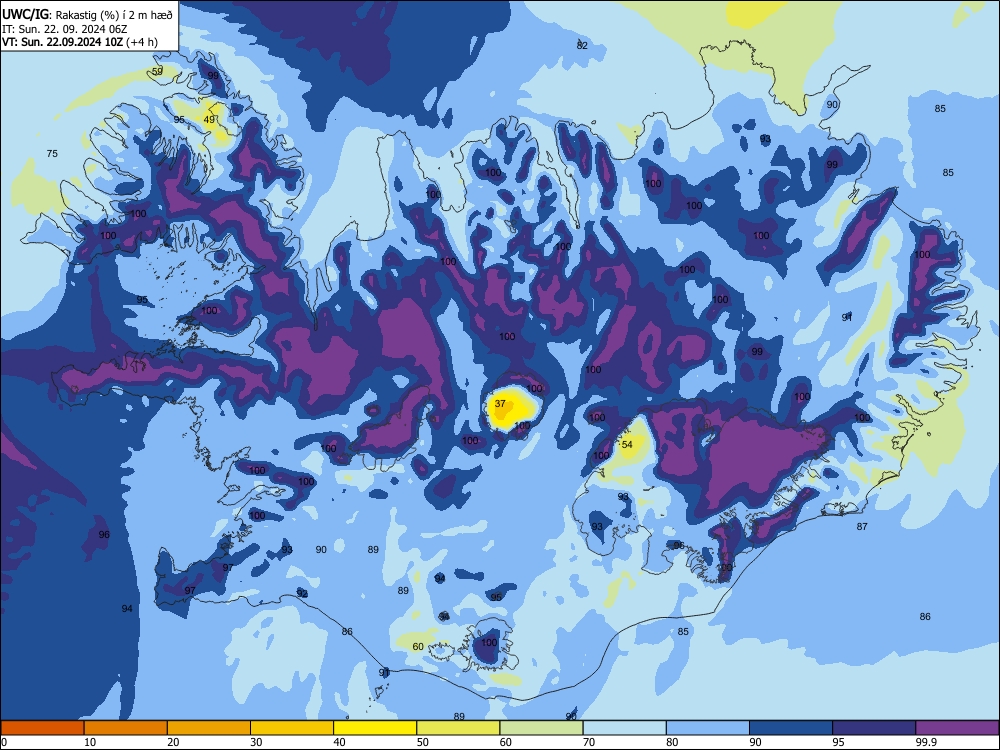Click the bright yellow 40–50 legend swatch
The width and height of the screenshot is (1000, 750).
[375, 728]
